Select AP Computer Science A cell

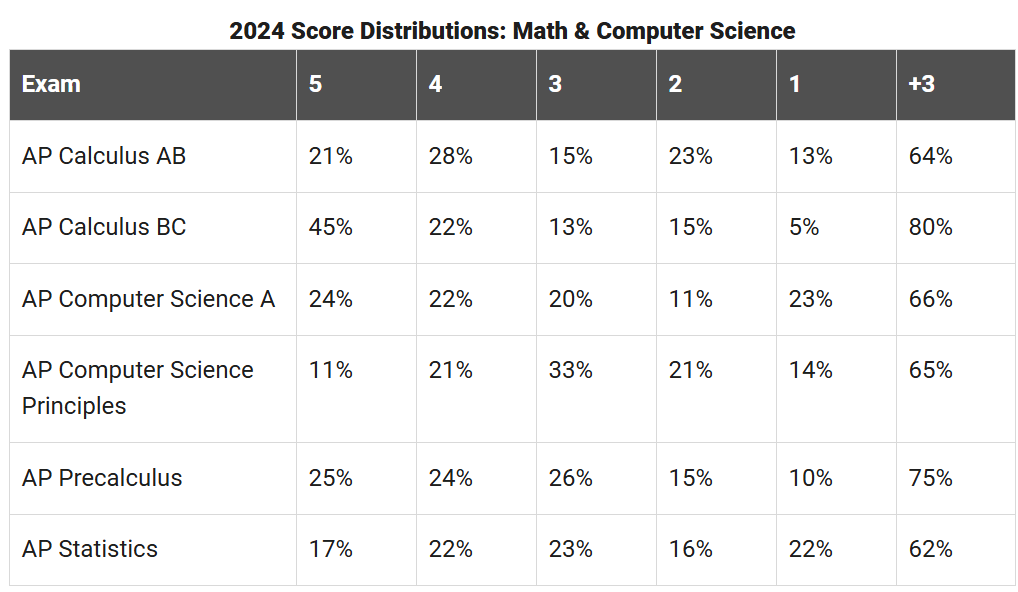point(149,299)
